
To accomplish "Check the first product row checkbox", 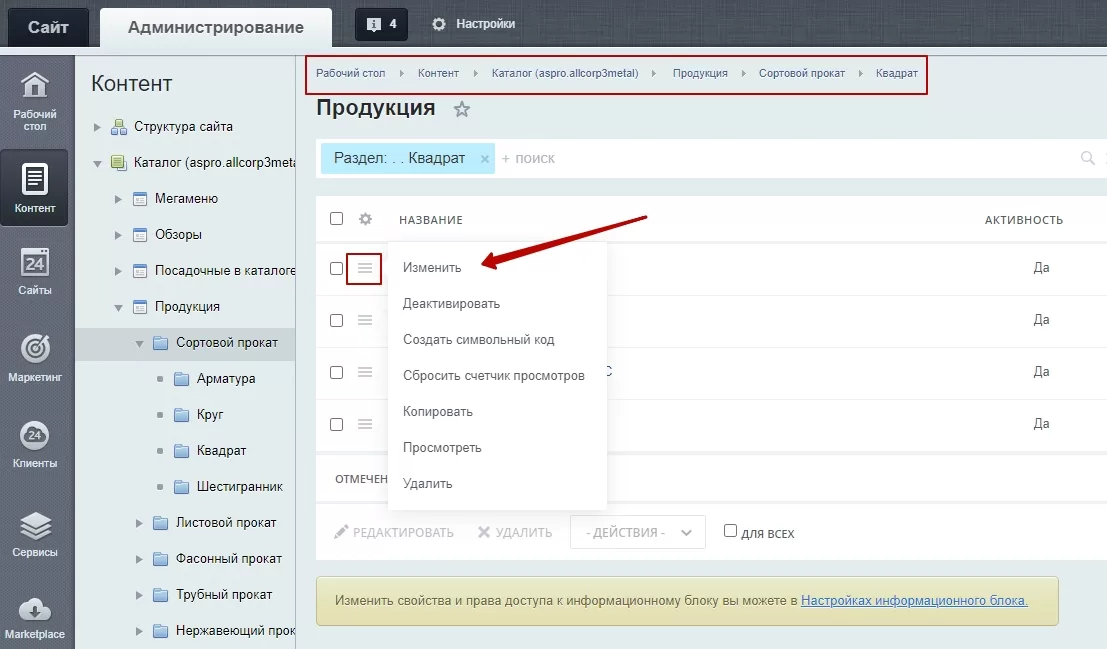I will tap(337, 268).
